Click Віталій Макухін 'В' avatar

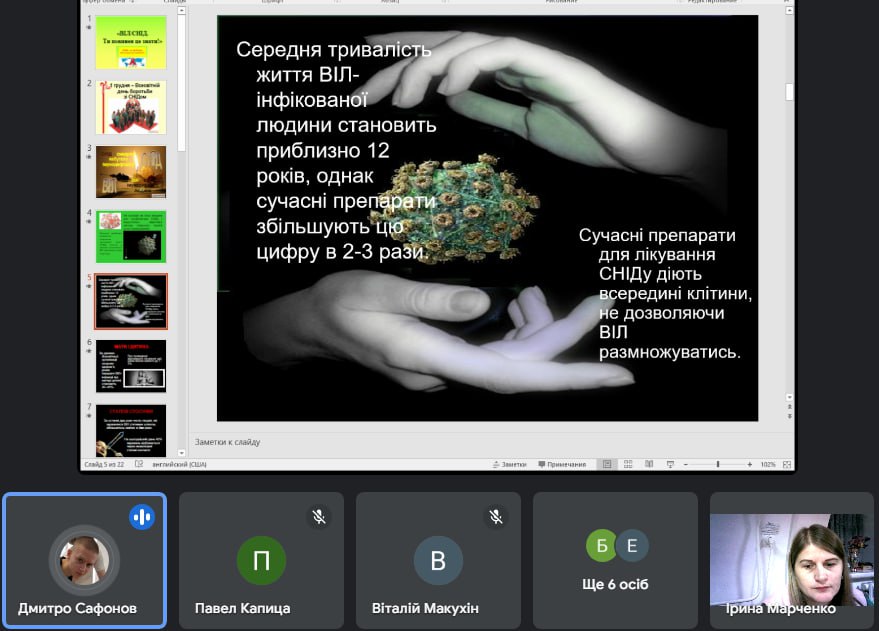pos(438,560)
